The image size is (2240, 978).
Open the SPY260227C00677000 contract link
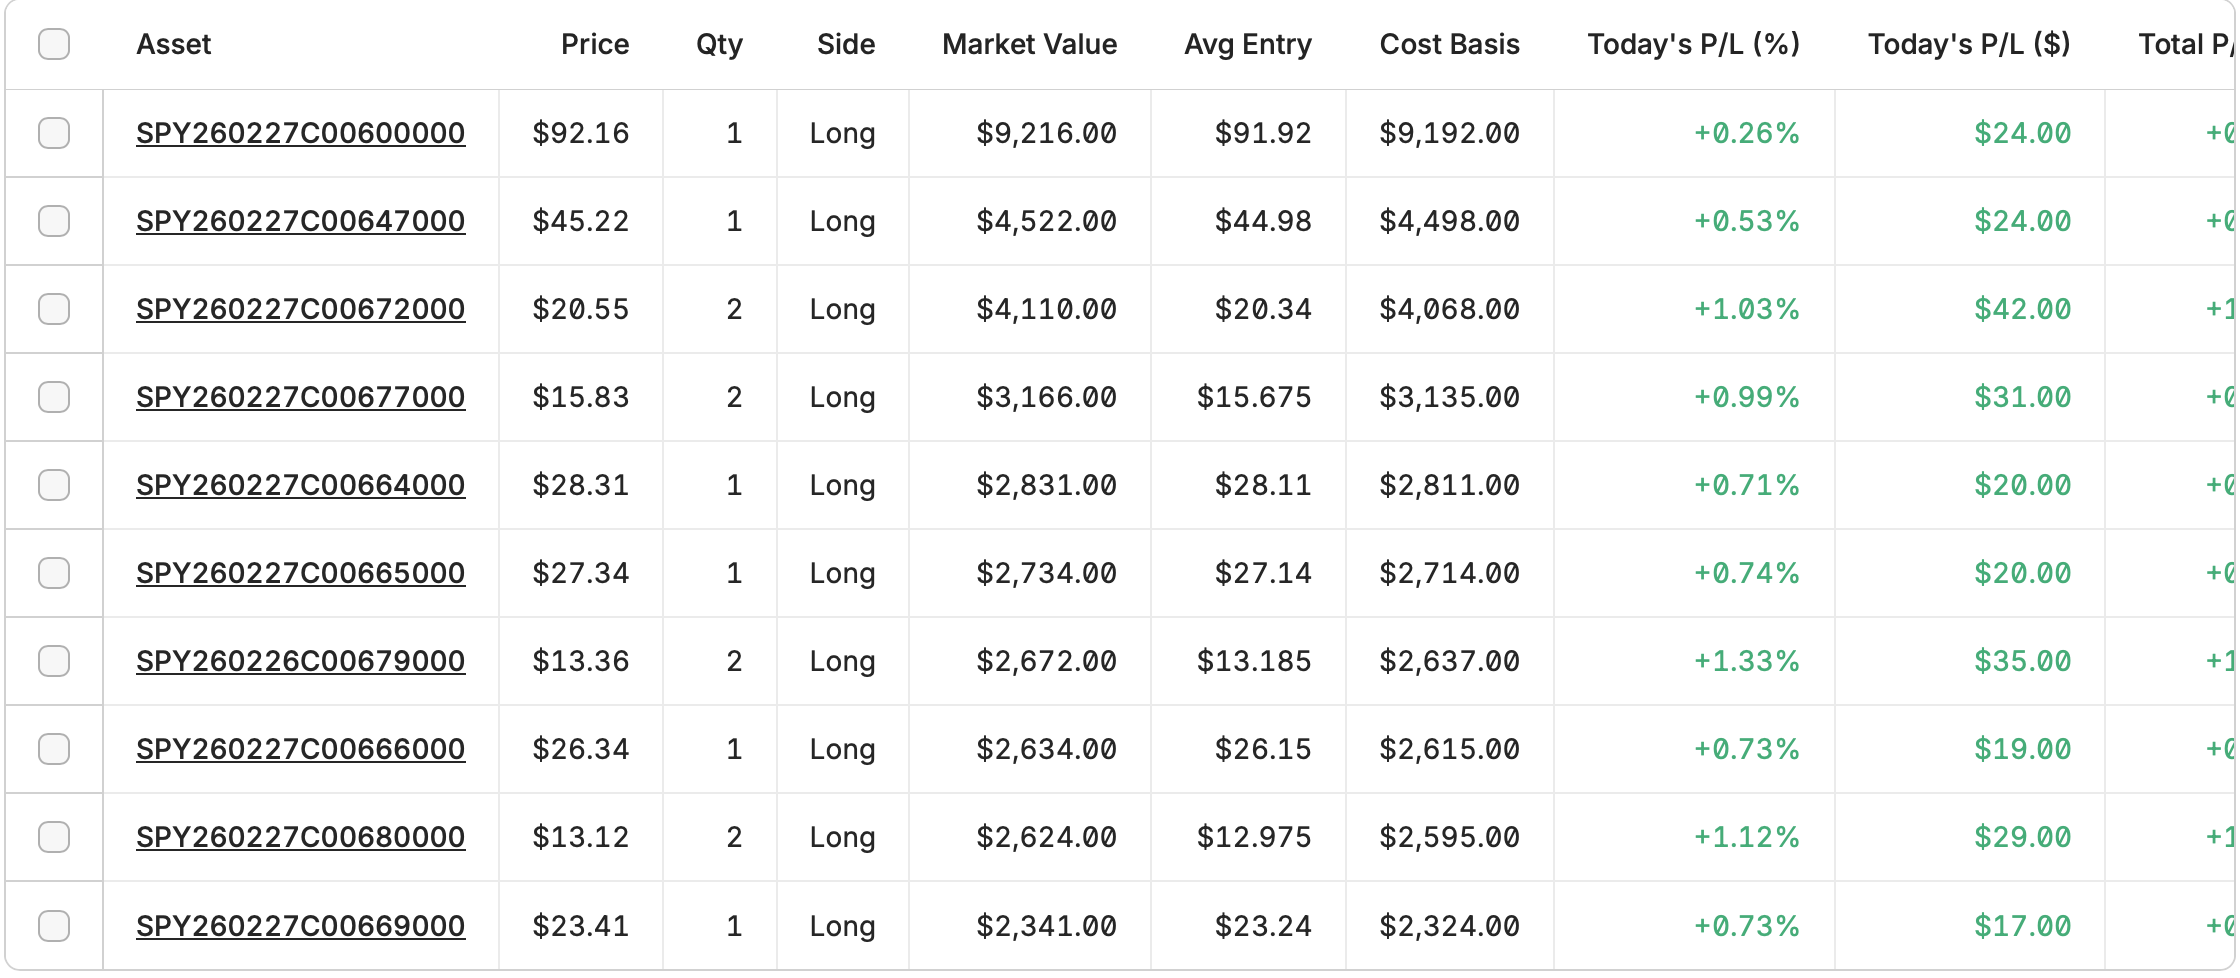point(300,397)
